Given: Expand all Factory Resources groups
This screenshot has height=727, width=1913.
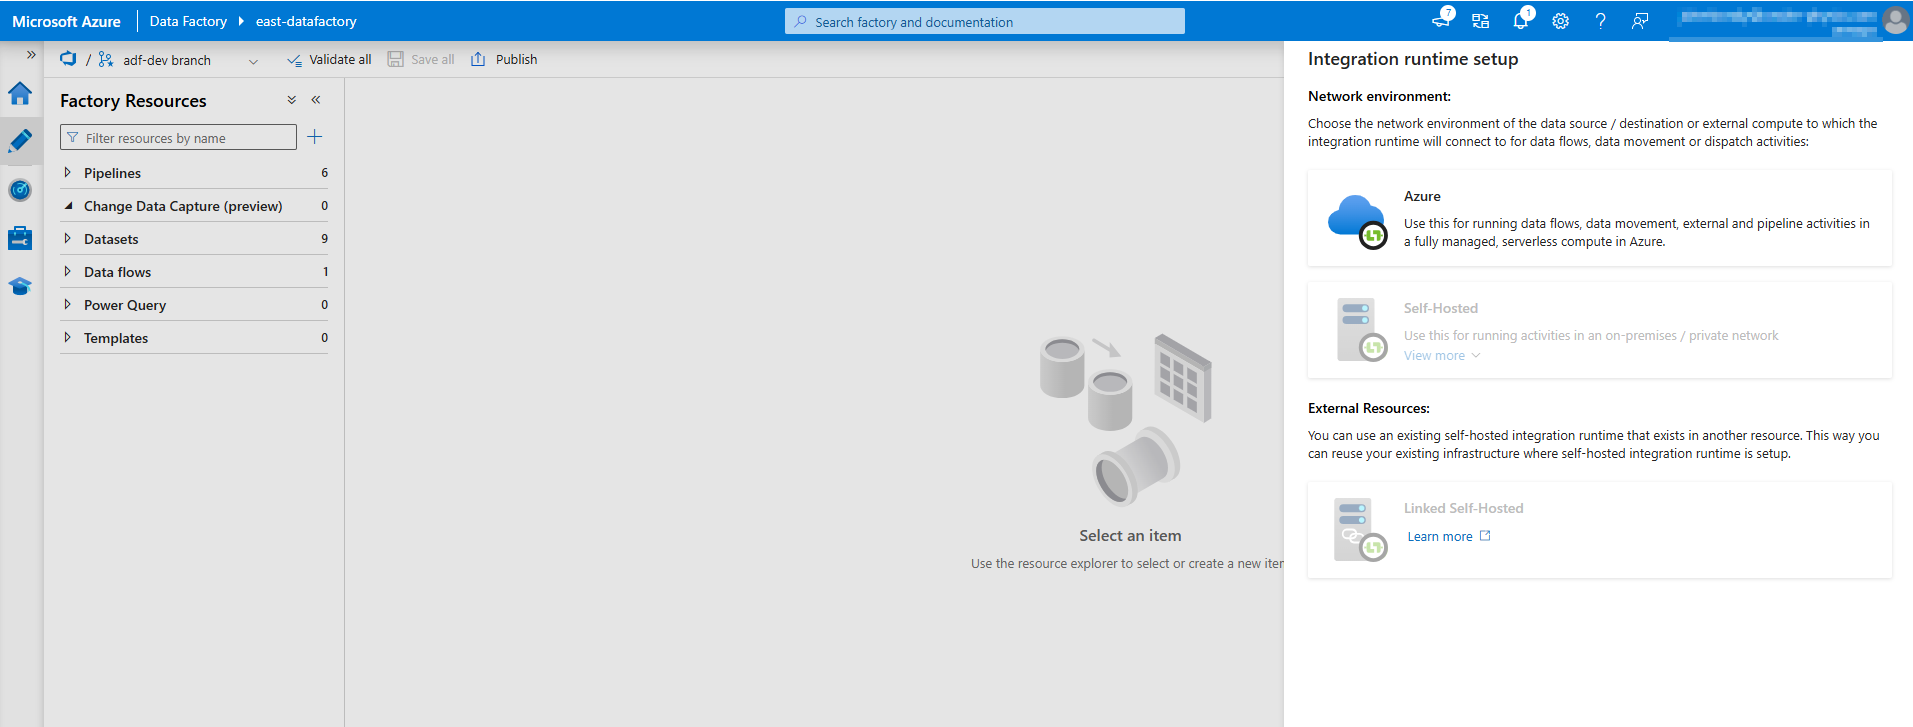Looking at the screenshot, I should tap(292, 100).
